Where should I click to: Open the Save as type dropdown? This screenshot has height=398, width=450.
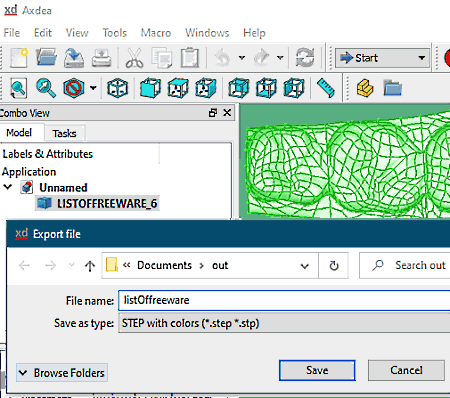pos(284,323)
